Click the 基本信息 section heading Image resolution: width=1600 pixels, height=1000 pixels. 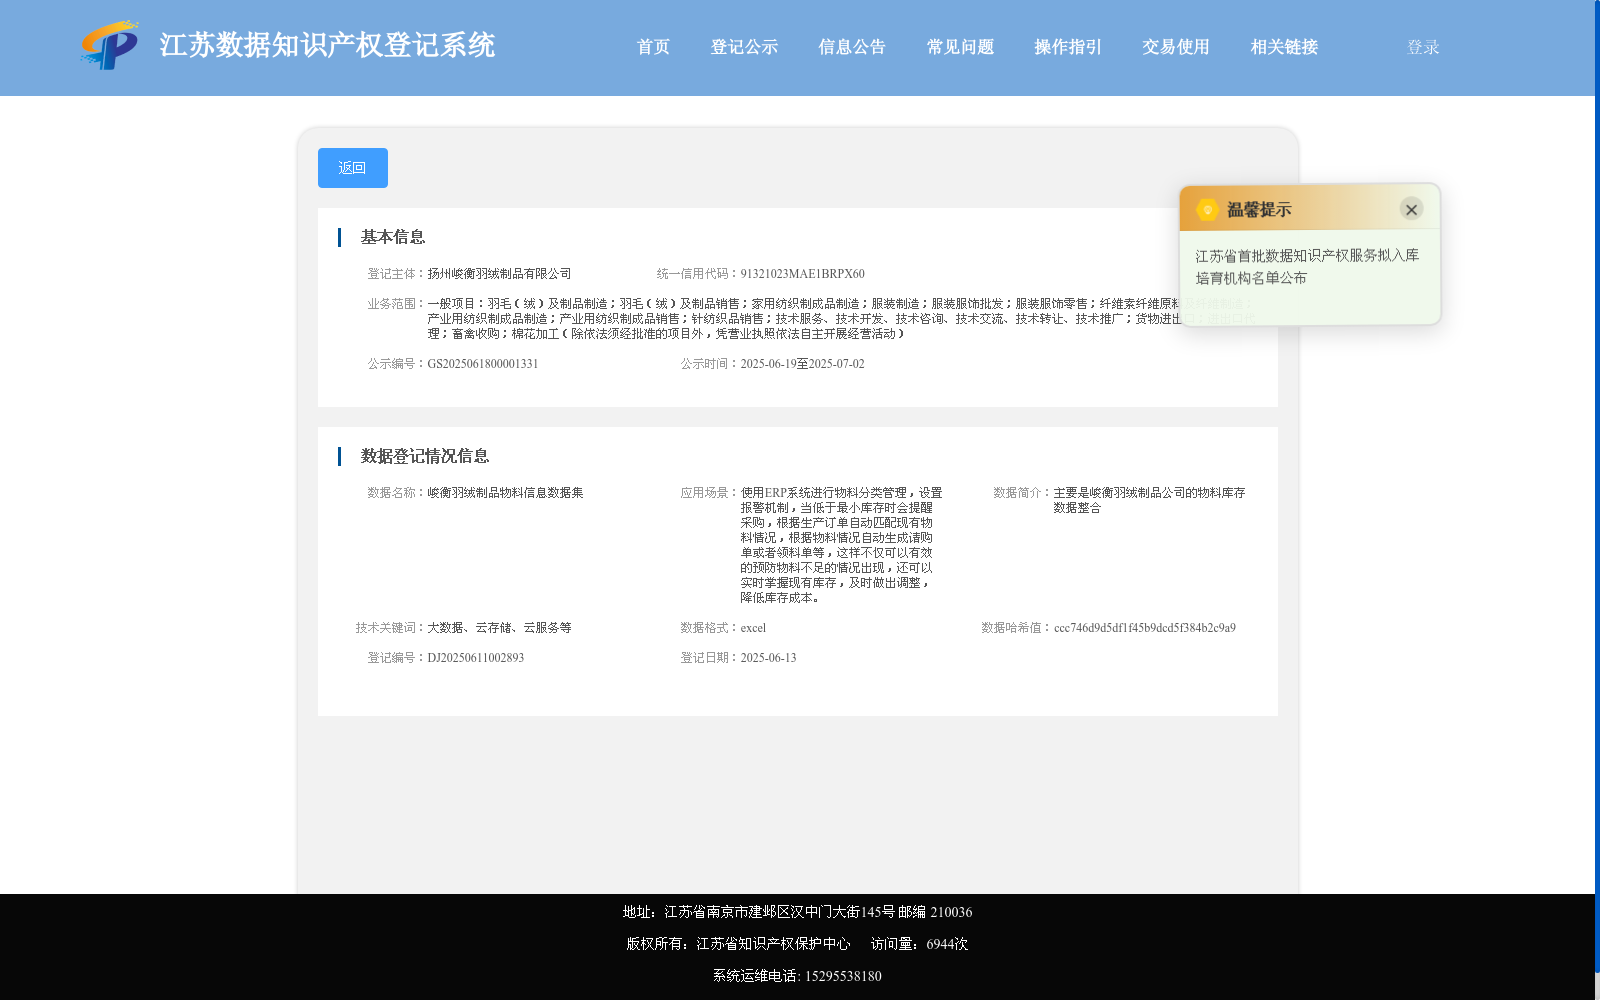[393, 237]
